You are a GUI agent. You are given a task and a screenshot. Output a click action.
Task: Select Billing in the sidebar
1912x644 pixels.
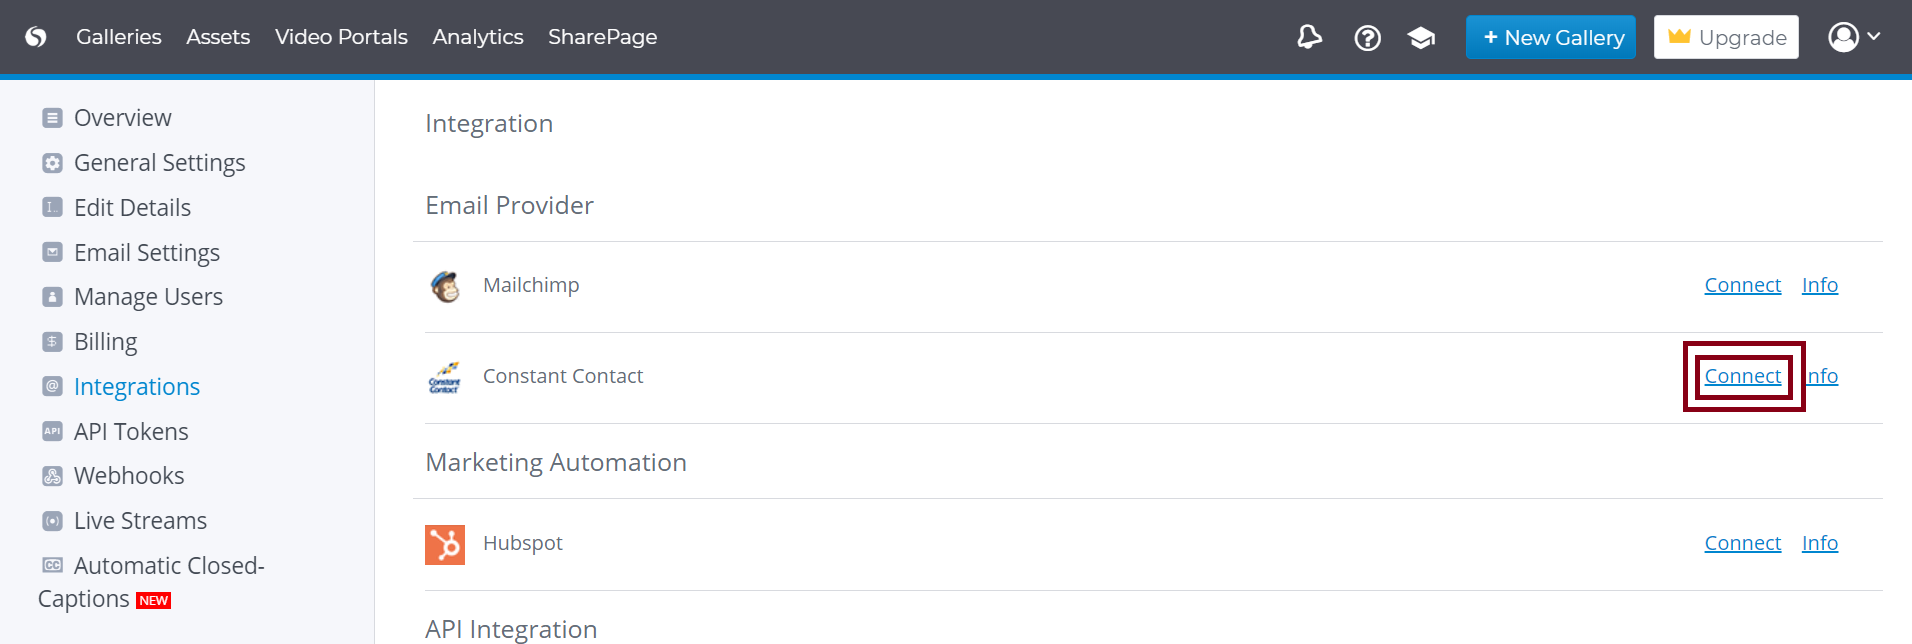tap(105, 342)
